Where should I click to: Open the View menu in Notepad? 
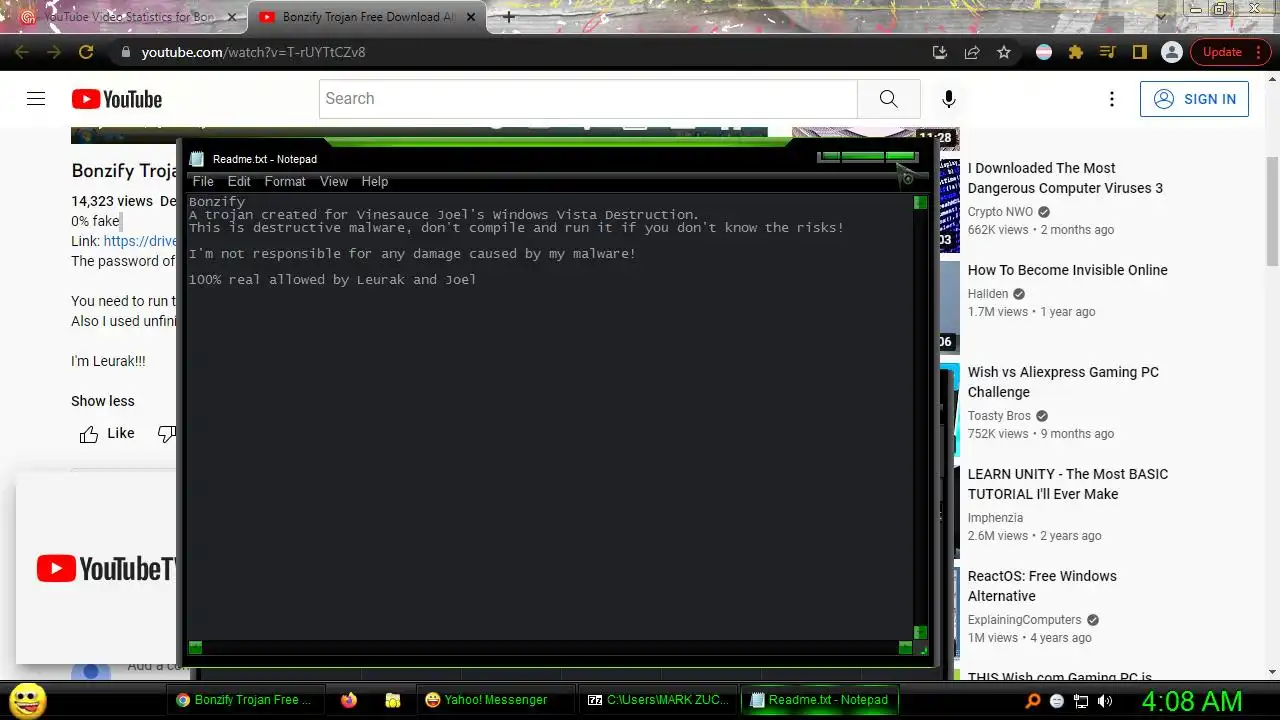tap(334, 181)
